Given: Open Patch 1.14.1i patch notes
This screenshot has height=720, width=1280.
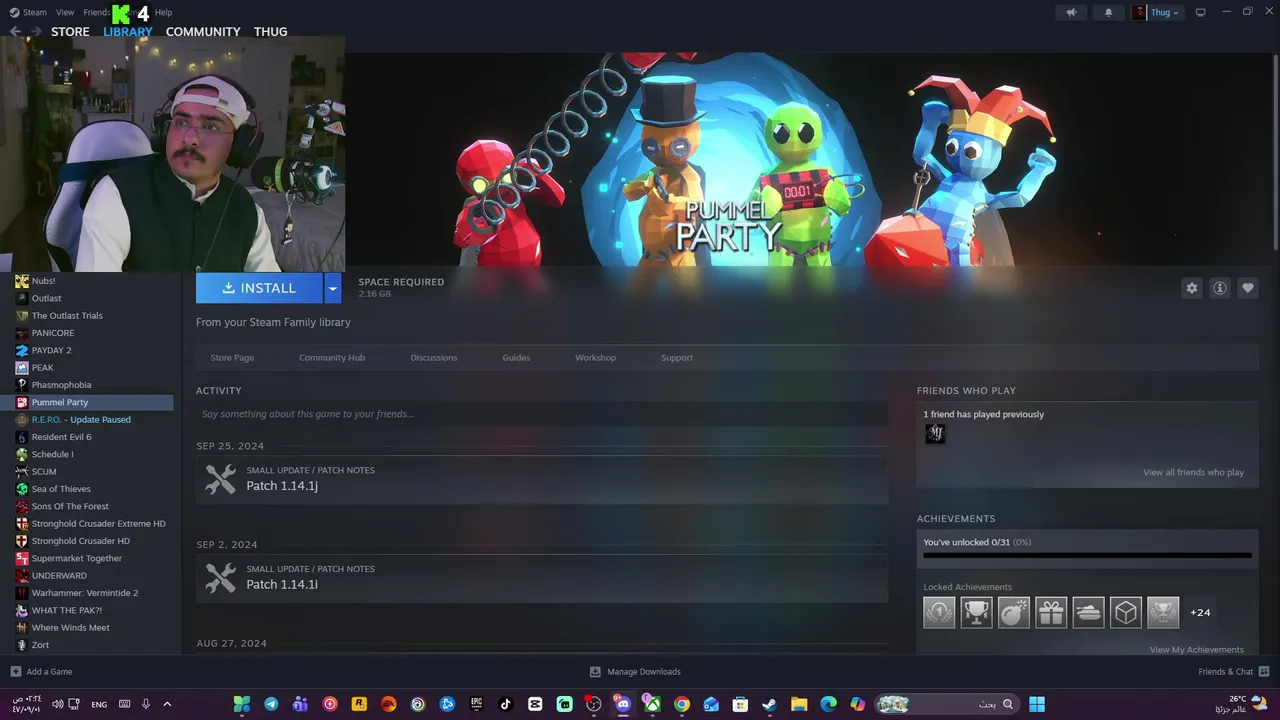Looking at the screenshot, I should [542, 578].
